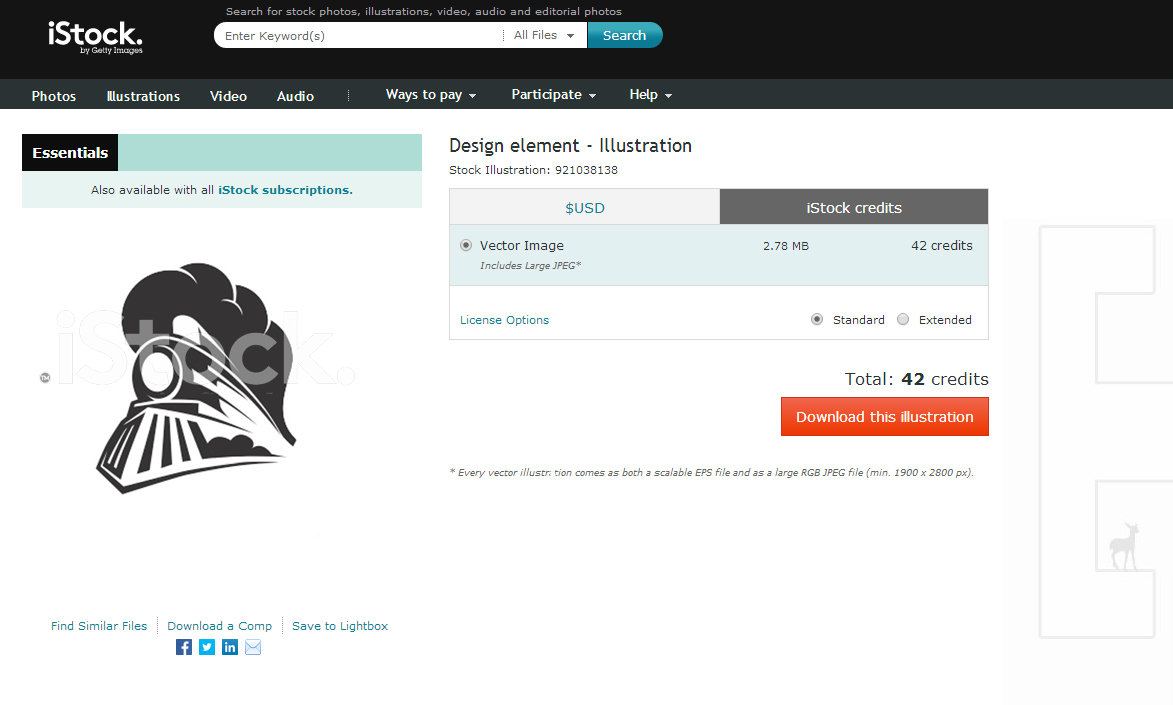
Task: Open the Help dropdown menu
Action: [x=650, y=95]
